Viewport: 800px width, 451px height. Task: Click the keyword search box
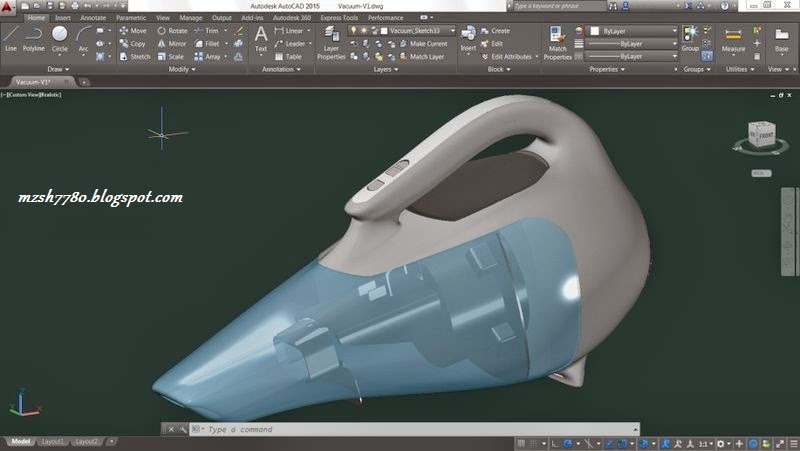point(559,6)
